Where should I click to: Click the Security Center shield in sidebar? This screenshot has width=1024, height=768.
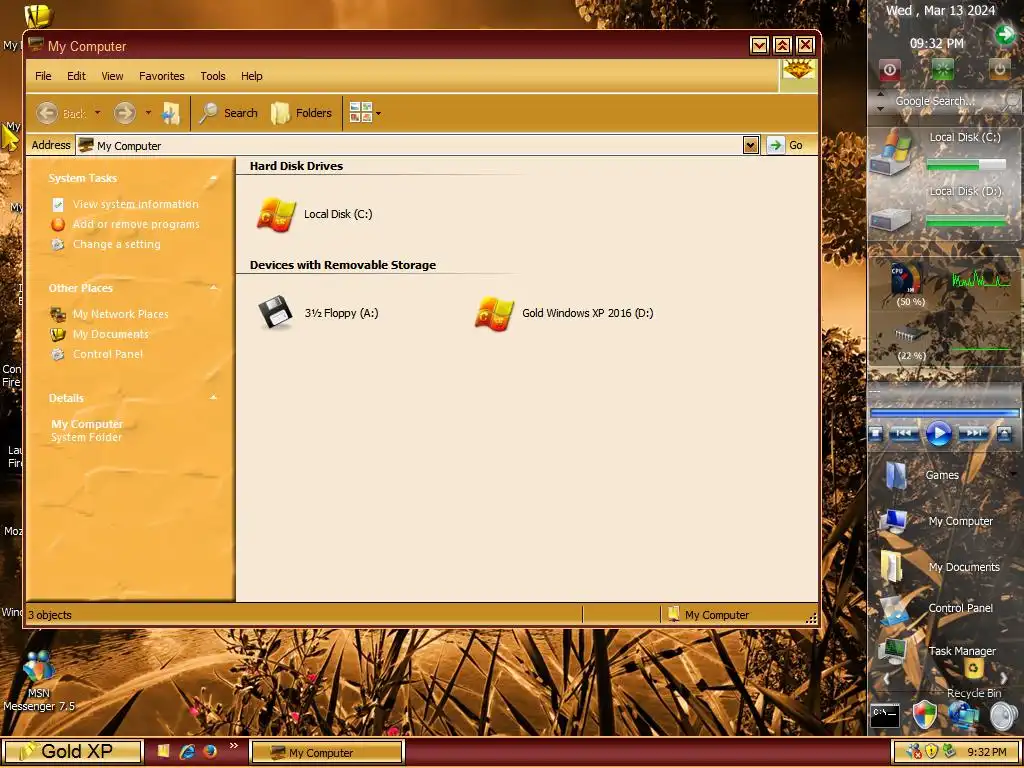point(924,715)
